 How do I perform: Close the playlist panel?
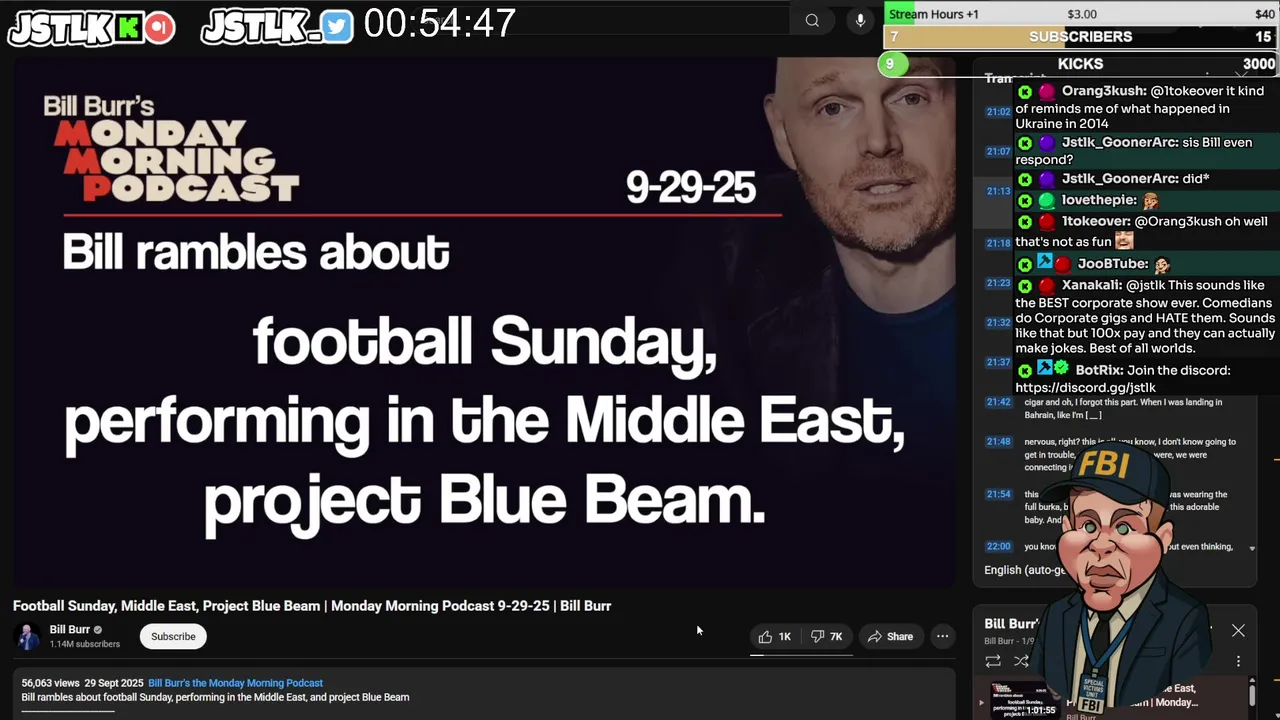coord(1238,630)
